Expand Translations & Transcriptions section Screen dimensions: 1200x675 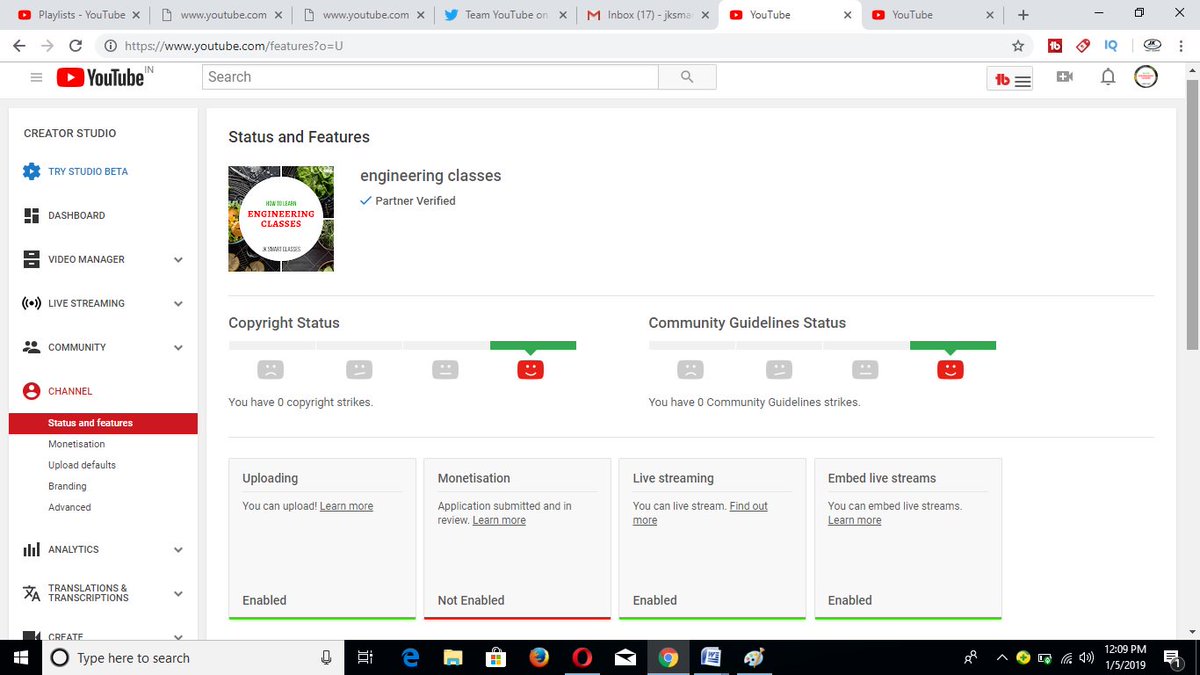pos(178,594)
